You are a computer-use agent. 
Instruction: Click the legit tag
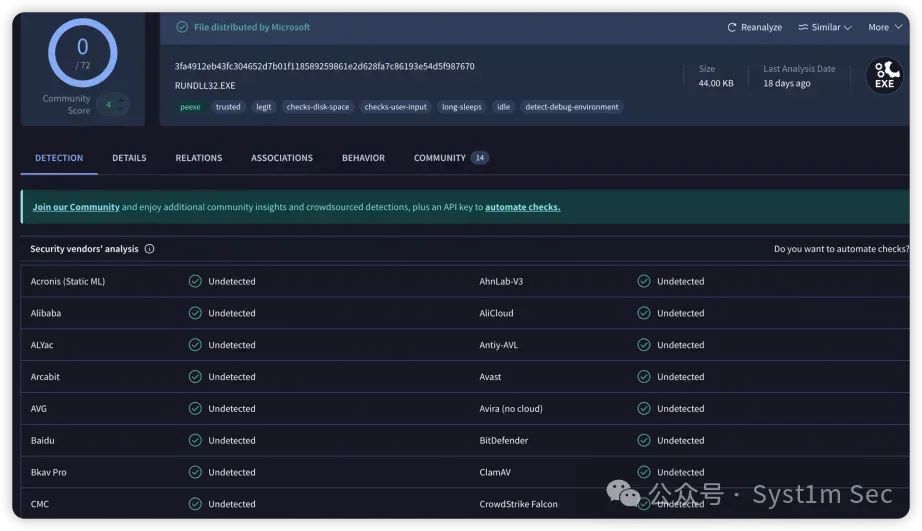(x=264, y=107)
